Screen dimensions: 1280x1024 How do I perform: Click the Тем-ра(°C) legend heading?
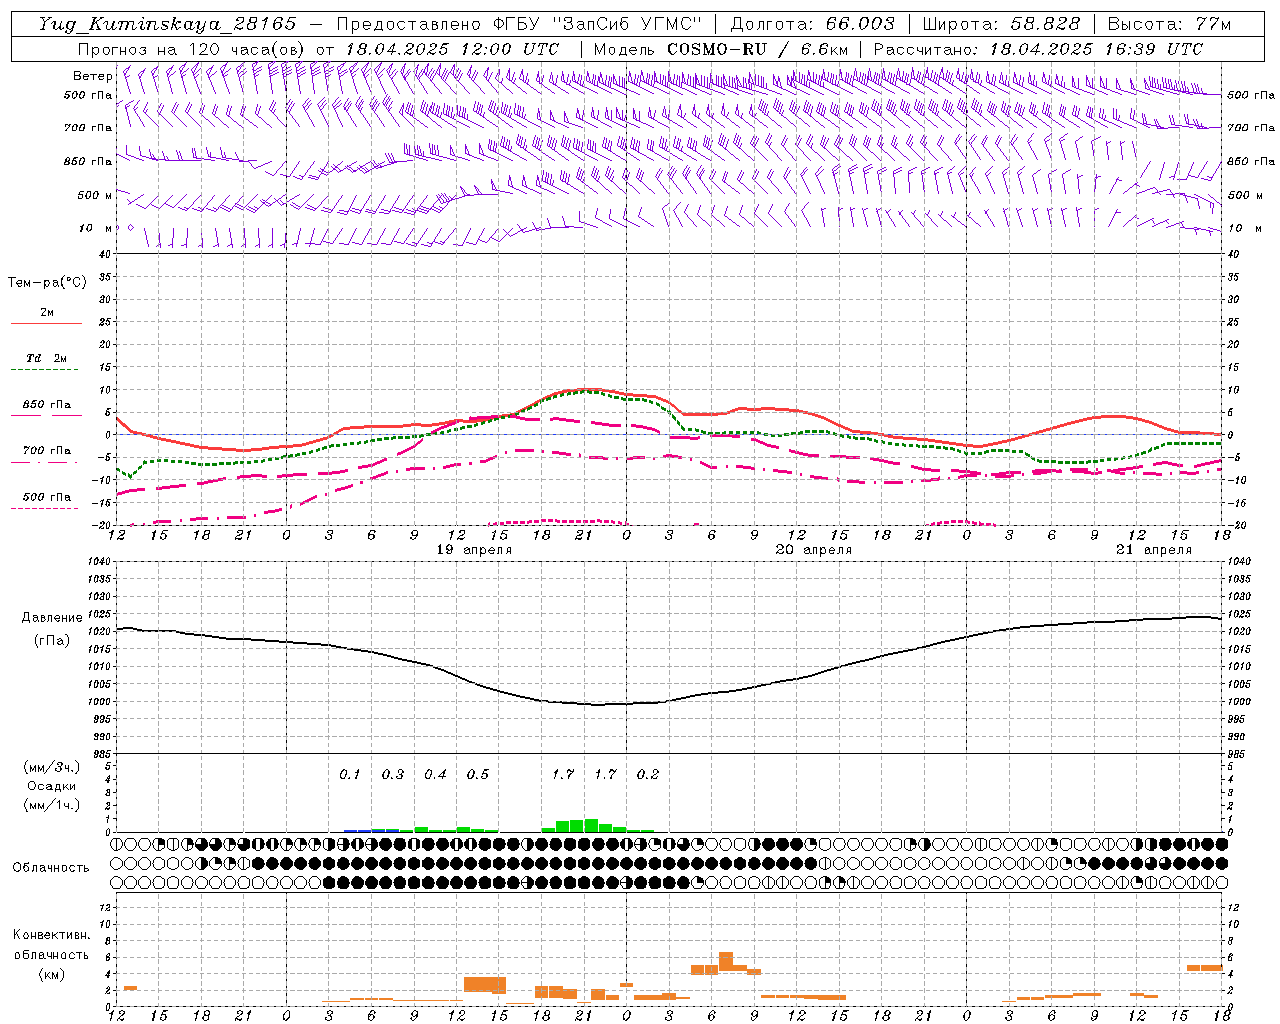(x=47, y=283)
